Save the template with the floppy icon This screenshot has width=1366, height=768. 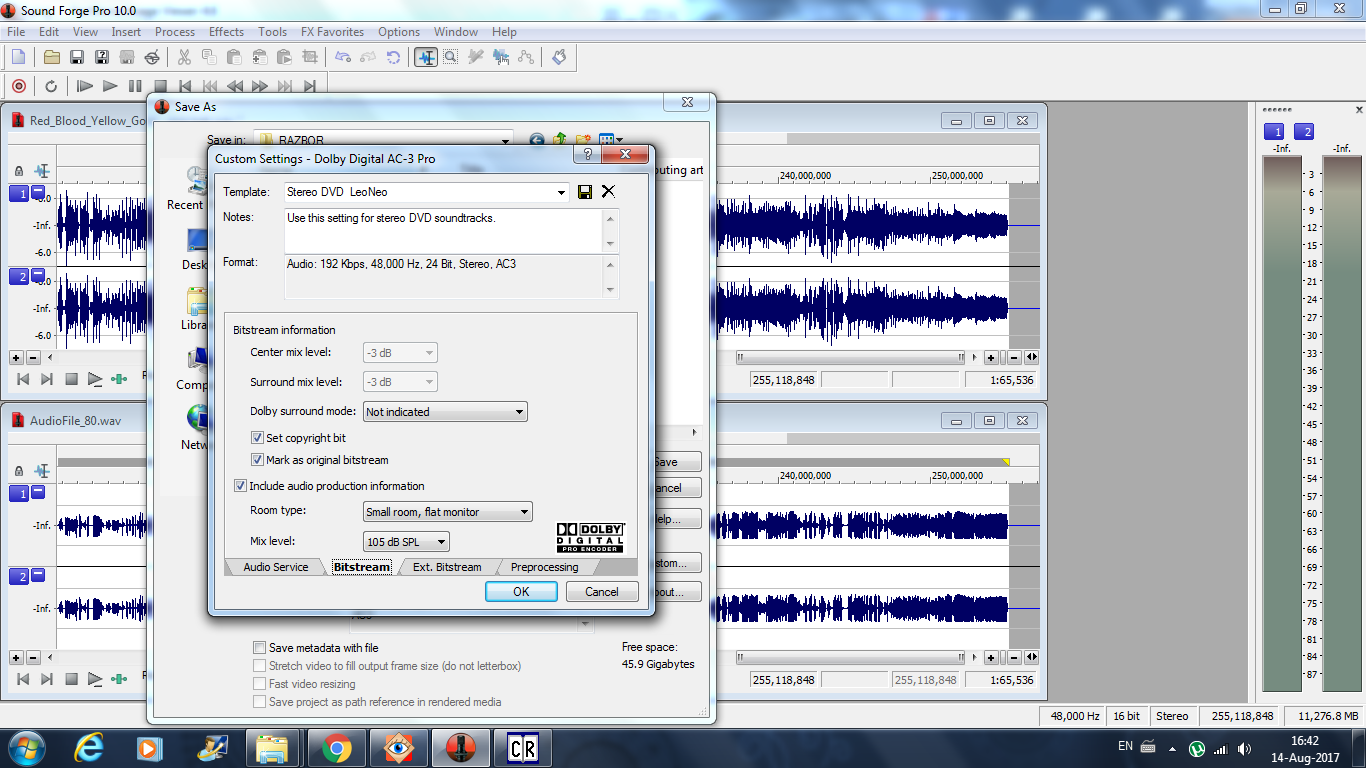coord(585,192)
